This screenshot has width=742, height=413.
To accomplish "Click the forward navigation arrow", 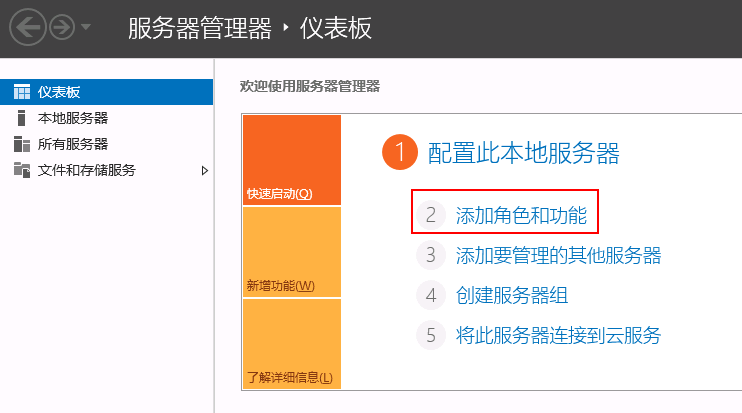I will (x=62, y=27).
